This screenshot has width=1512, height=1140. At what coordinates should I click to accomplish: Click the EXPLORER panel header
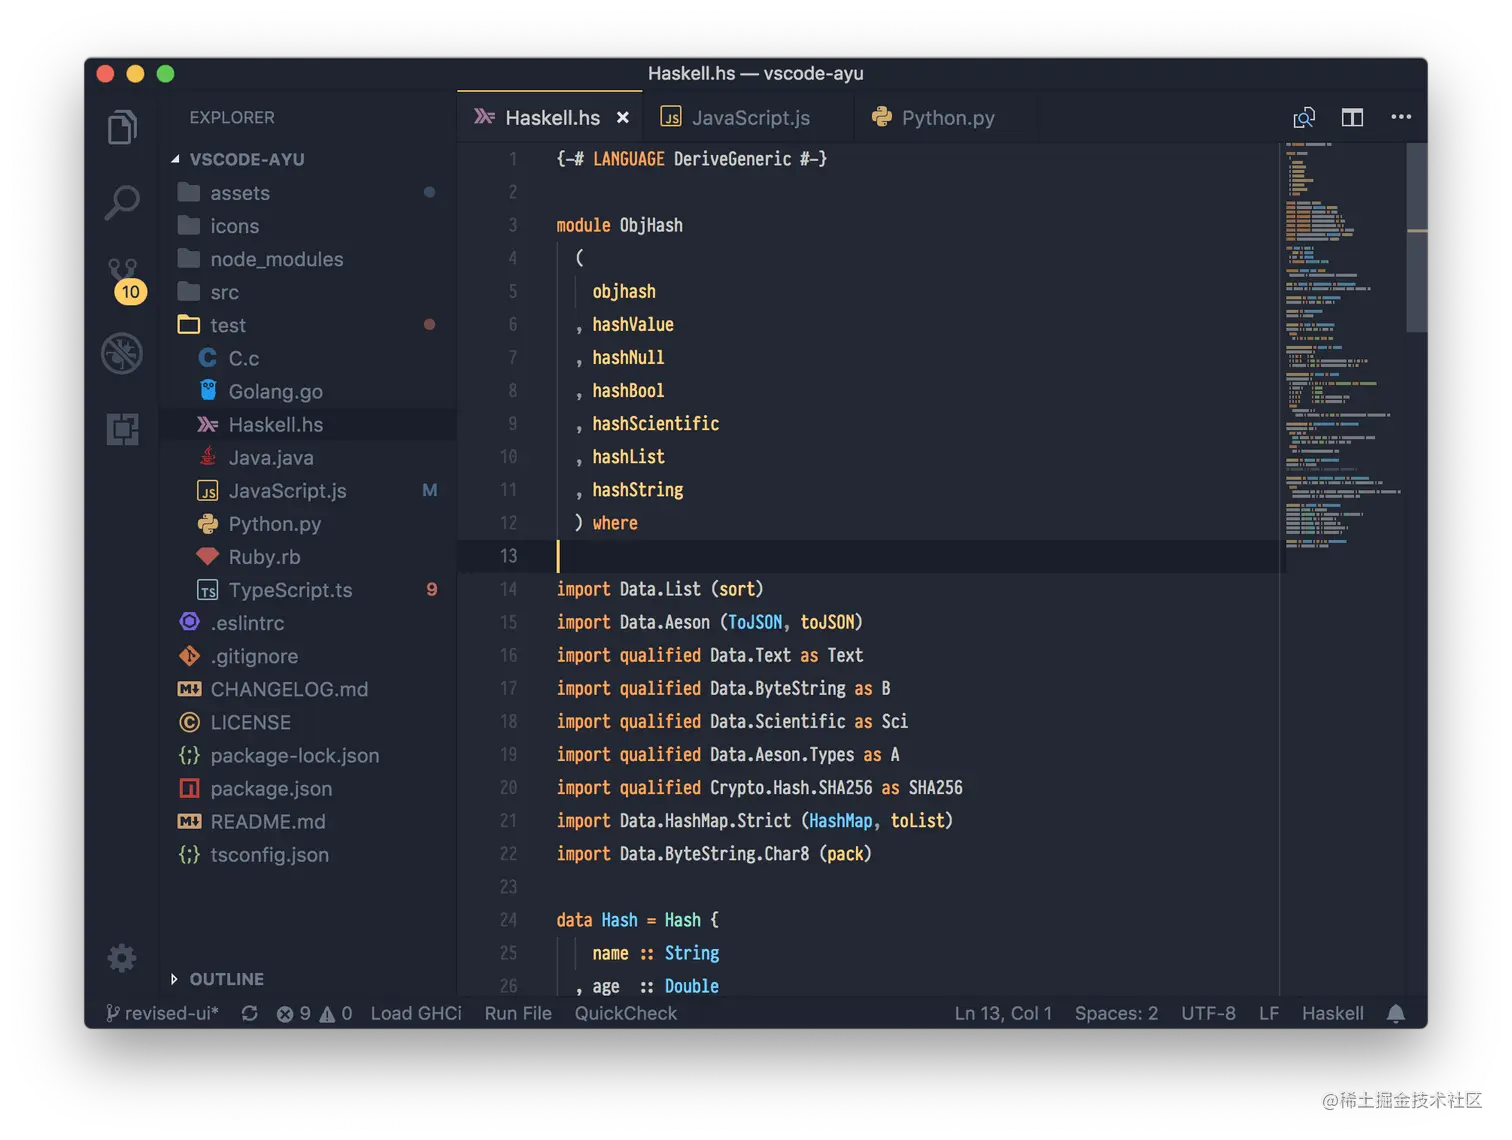click(232, 117)
